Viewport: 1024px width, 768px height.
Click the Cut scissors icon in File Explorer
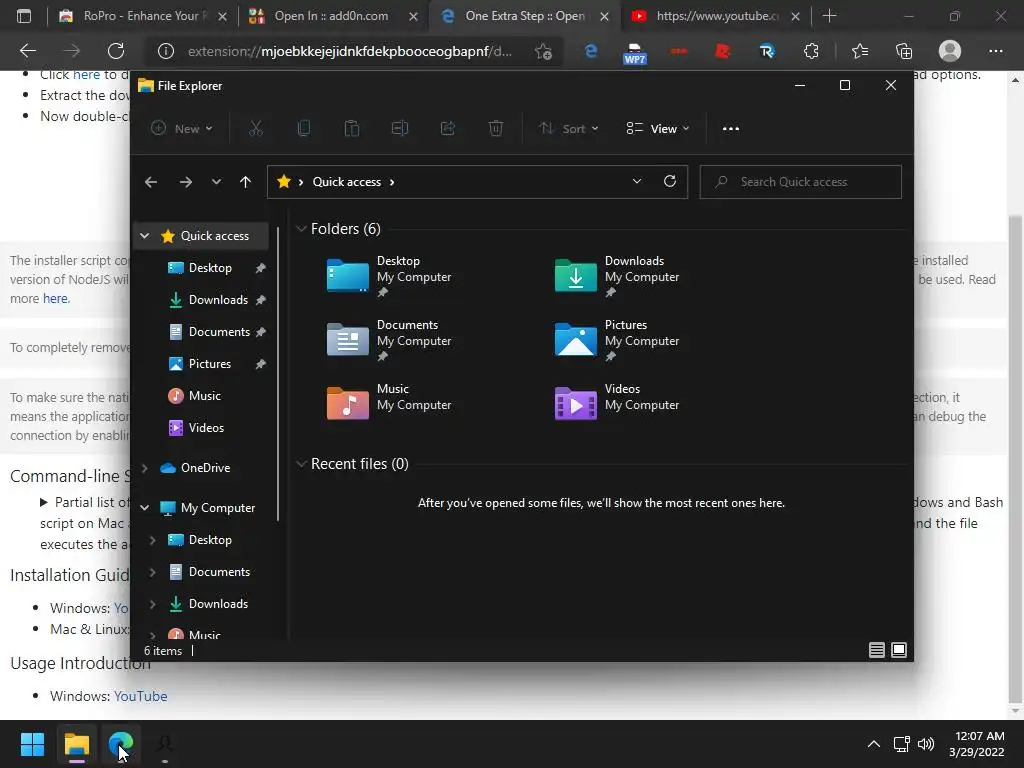(255, 129)
